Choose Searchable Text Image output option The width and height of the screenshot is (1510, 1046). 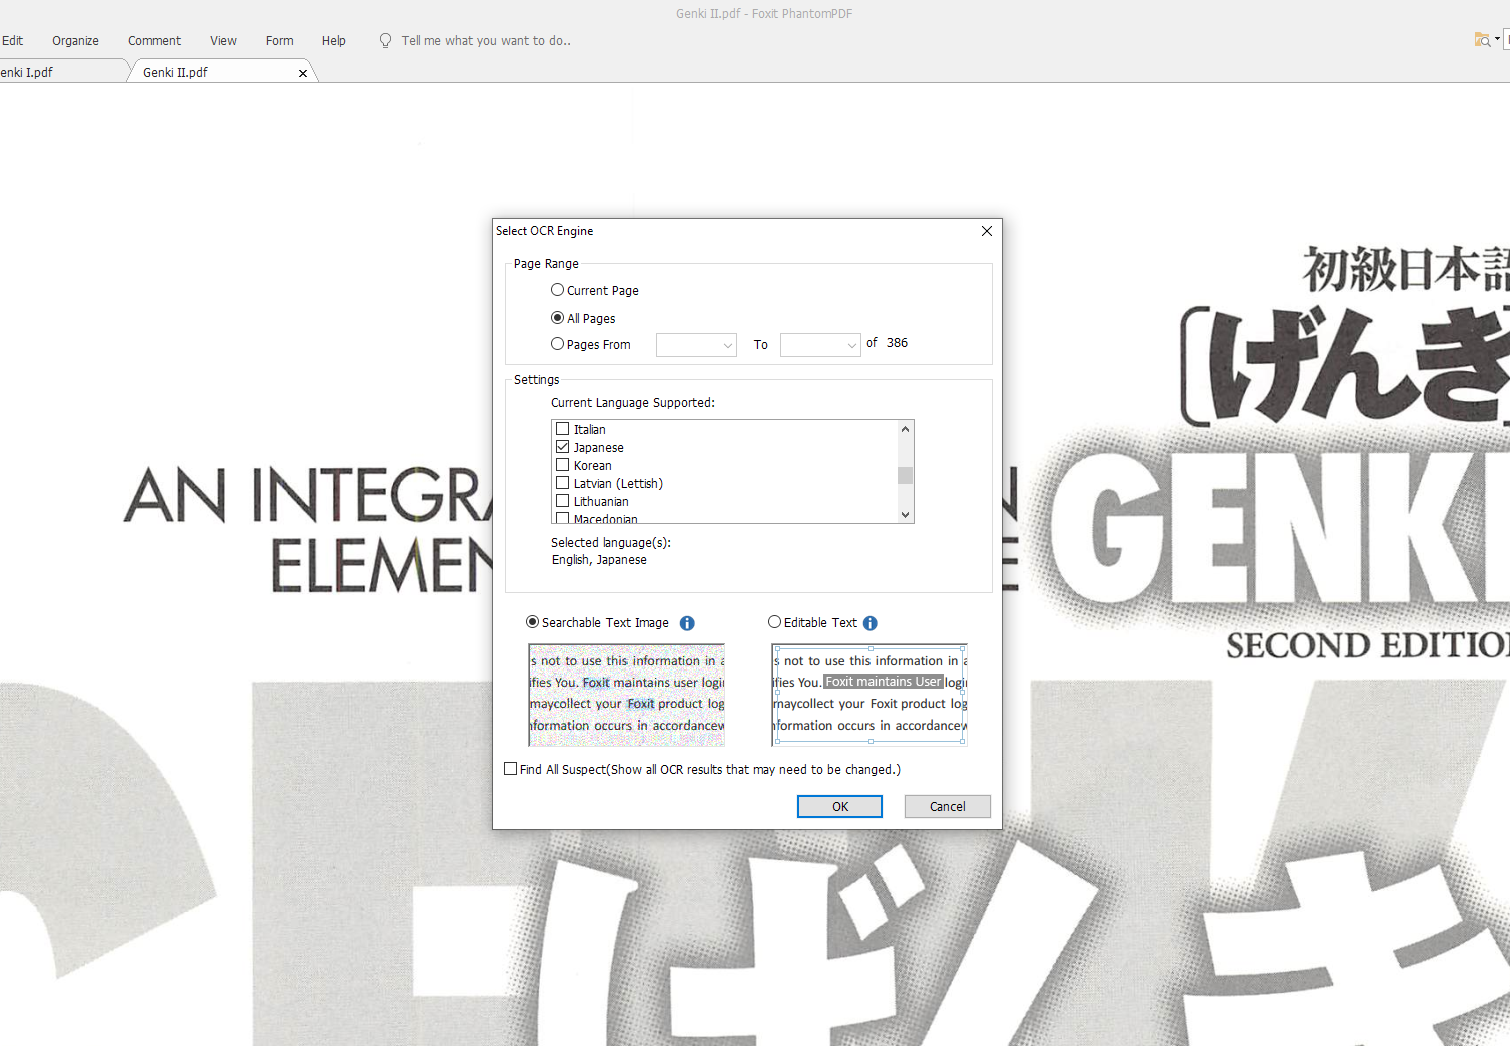pos(532,622)
